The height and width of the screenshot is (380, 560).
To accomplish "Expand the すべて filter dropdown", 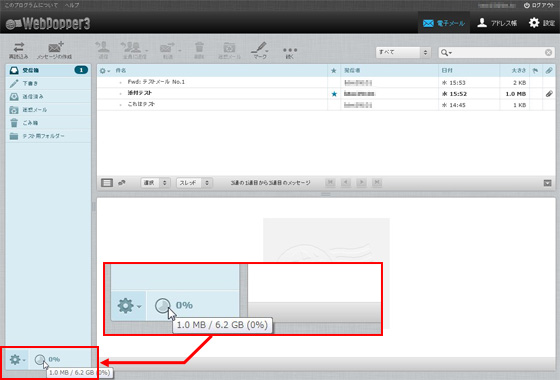I will point(403,52).
